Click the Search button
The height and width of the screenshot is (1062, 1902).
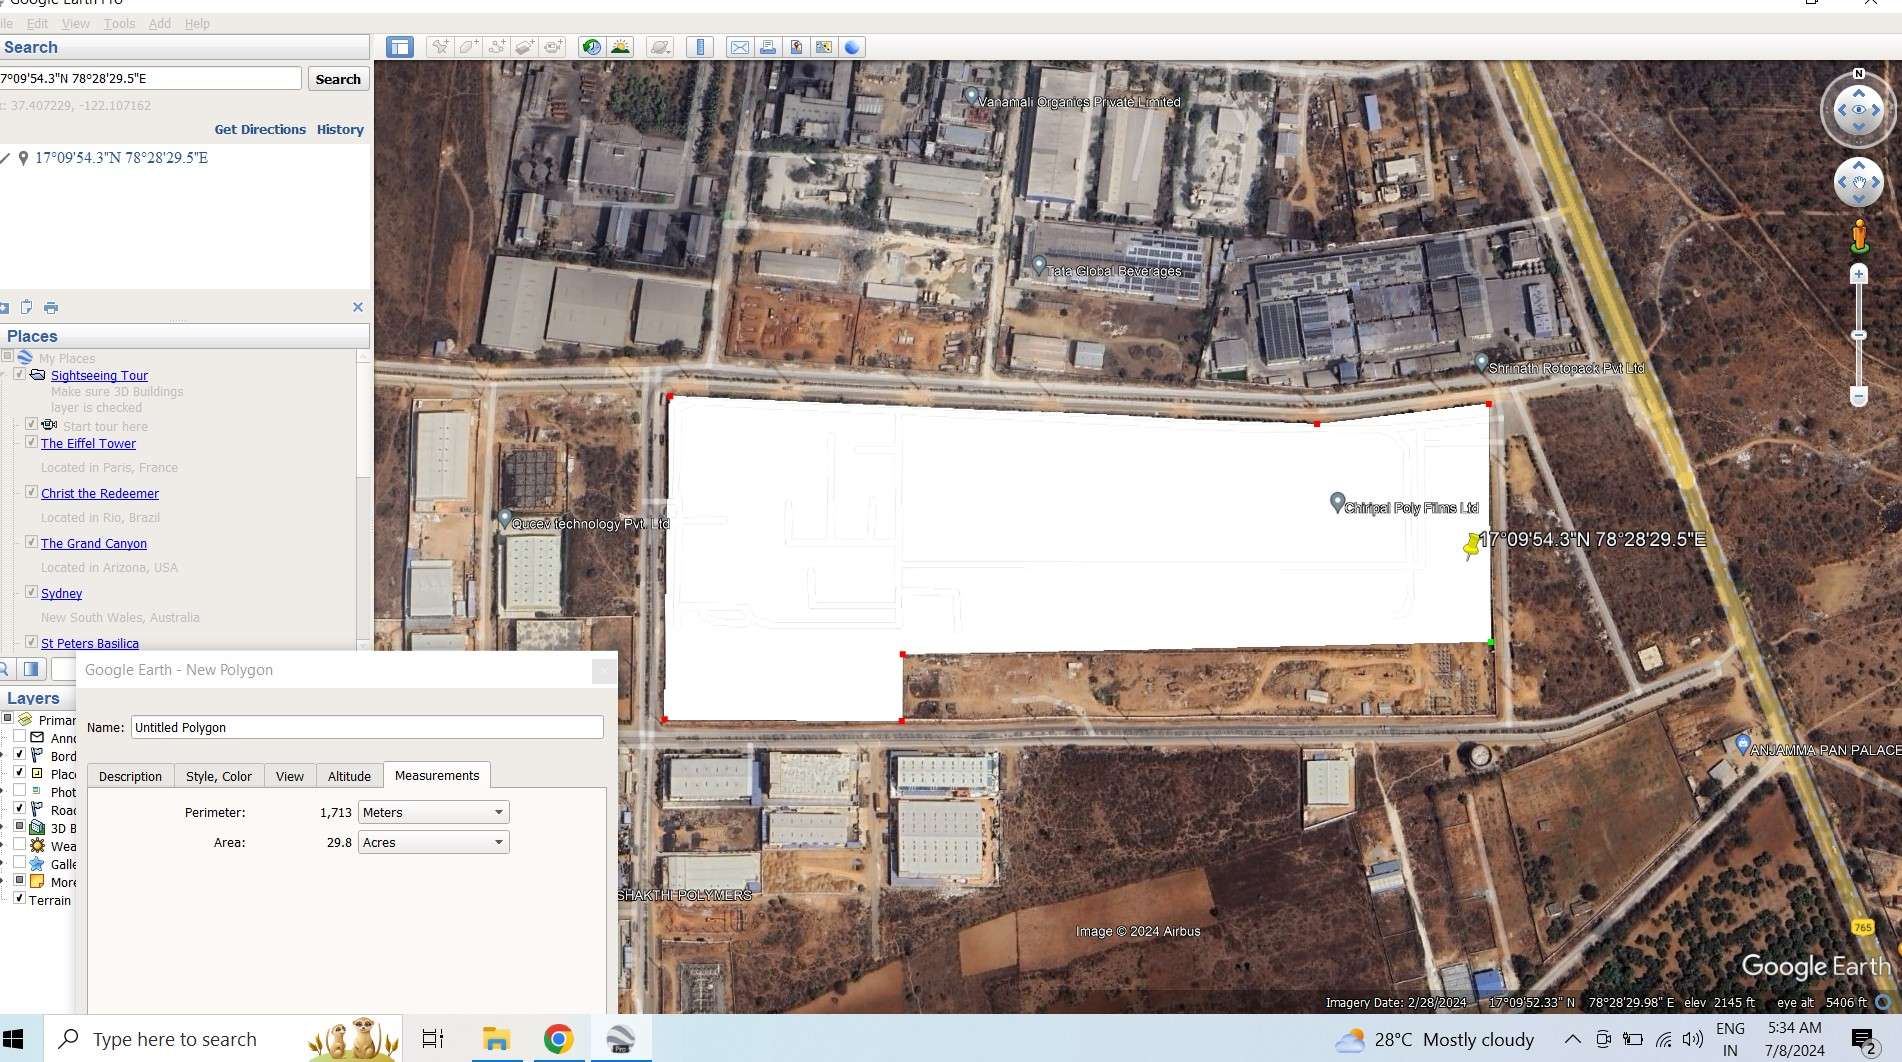pyautogui.click(x=338, y=79)
